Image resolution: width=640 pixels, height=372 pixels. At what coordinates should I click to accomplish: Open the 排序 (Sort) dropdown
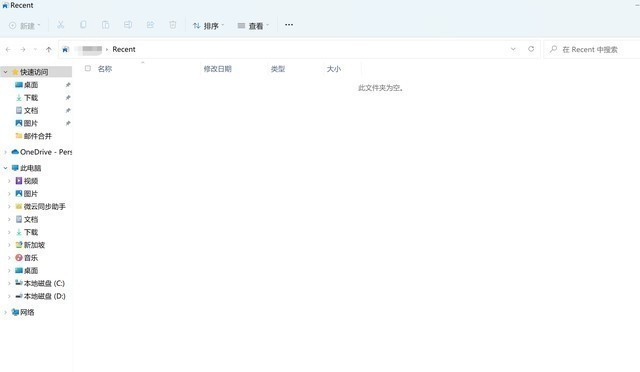208,26
